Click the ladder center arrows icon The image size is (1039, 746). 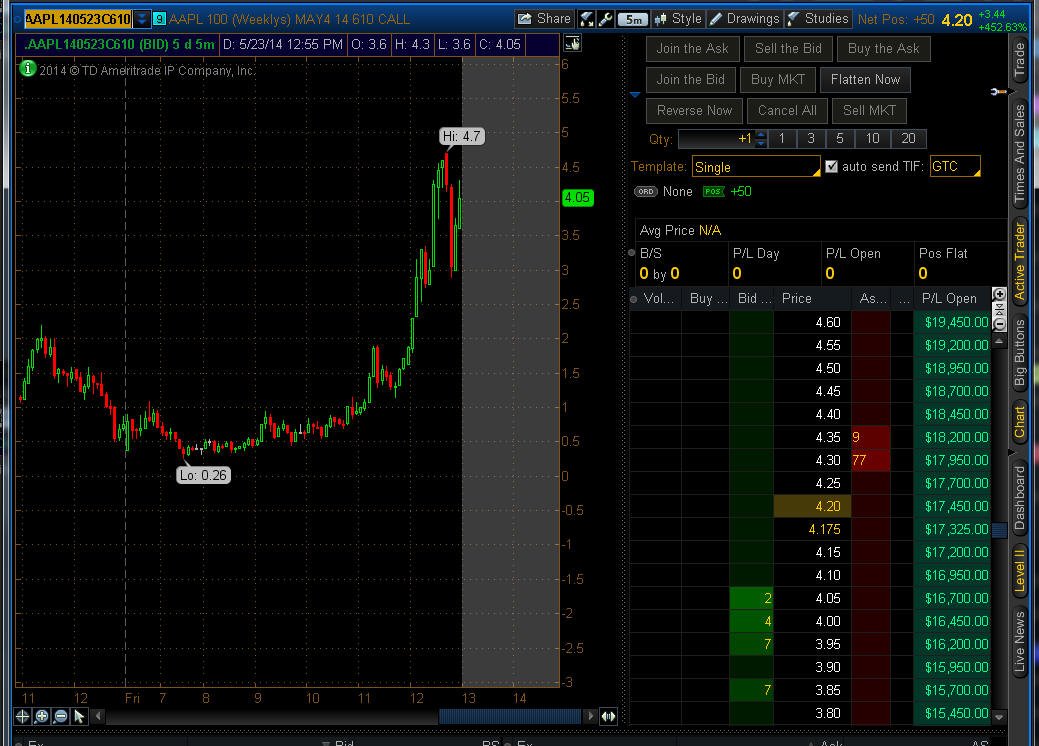(x=999, y=309)
